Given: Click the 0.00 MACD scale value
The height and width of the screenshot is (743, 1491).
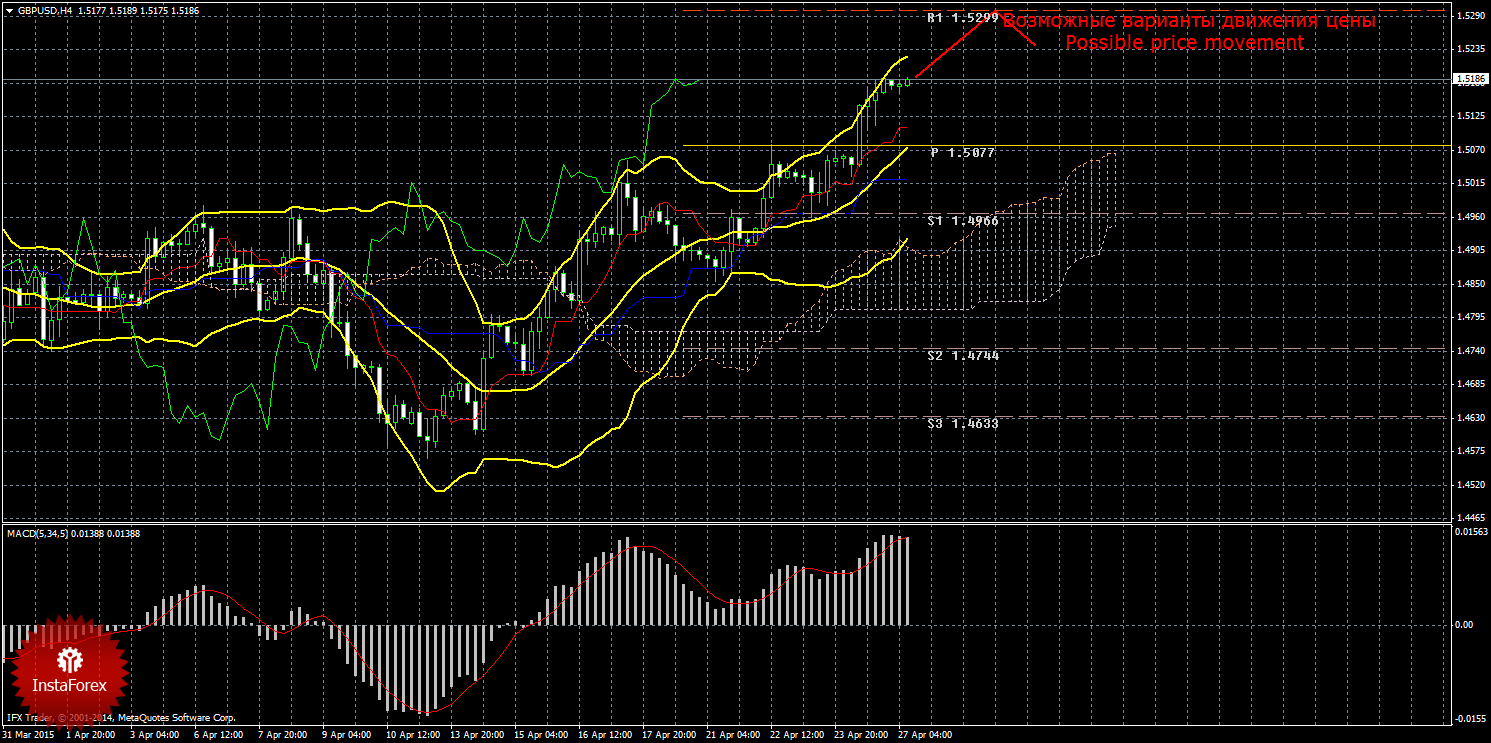Looking at the screenshot, I should (1464, 625).
